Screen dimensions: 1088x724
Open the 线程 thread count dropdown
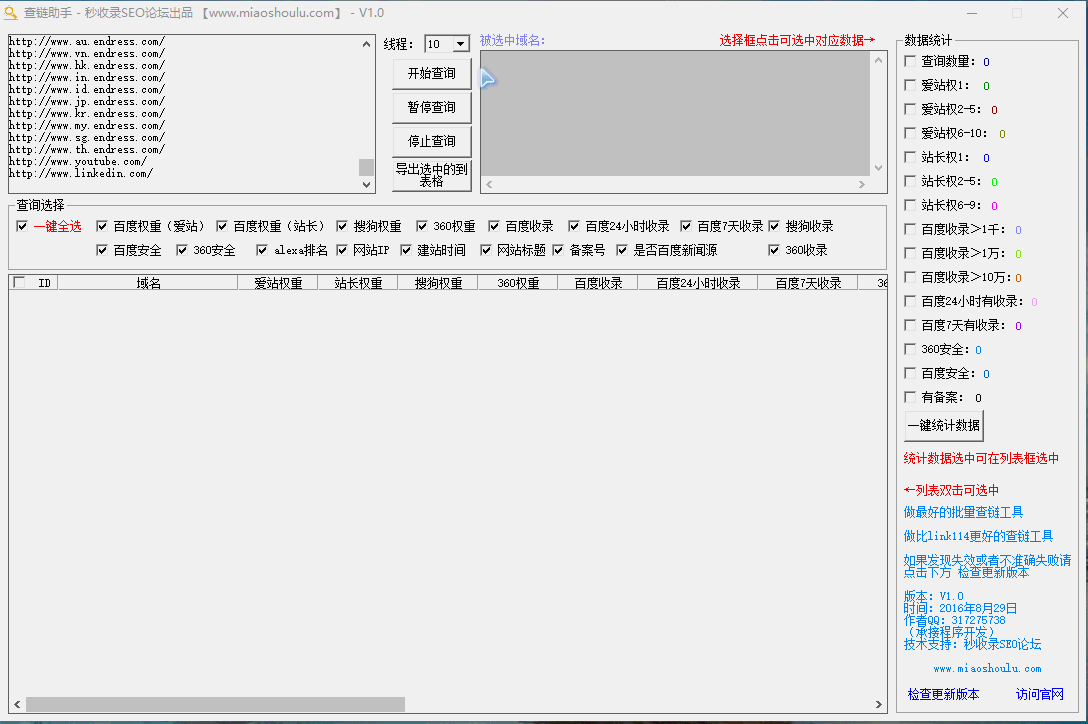point(459,44)
